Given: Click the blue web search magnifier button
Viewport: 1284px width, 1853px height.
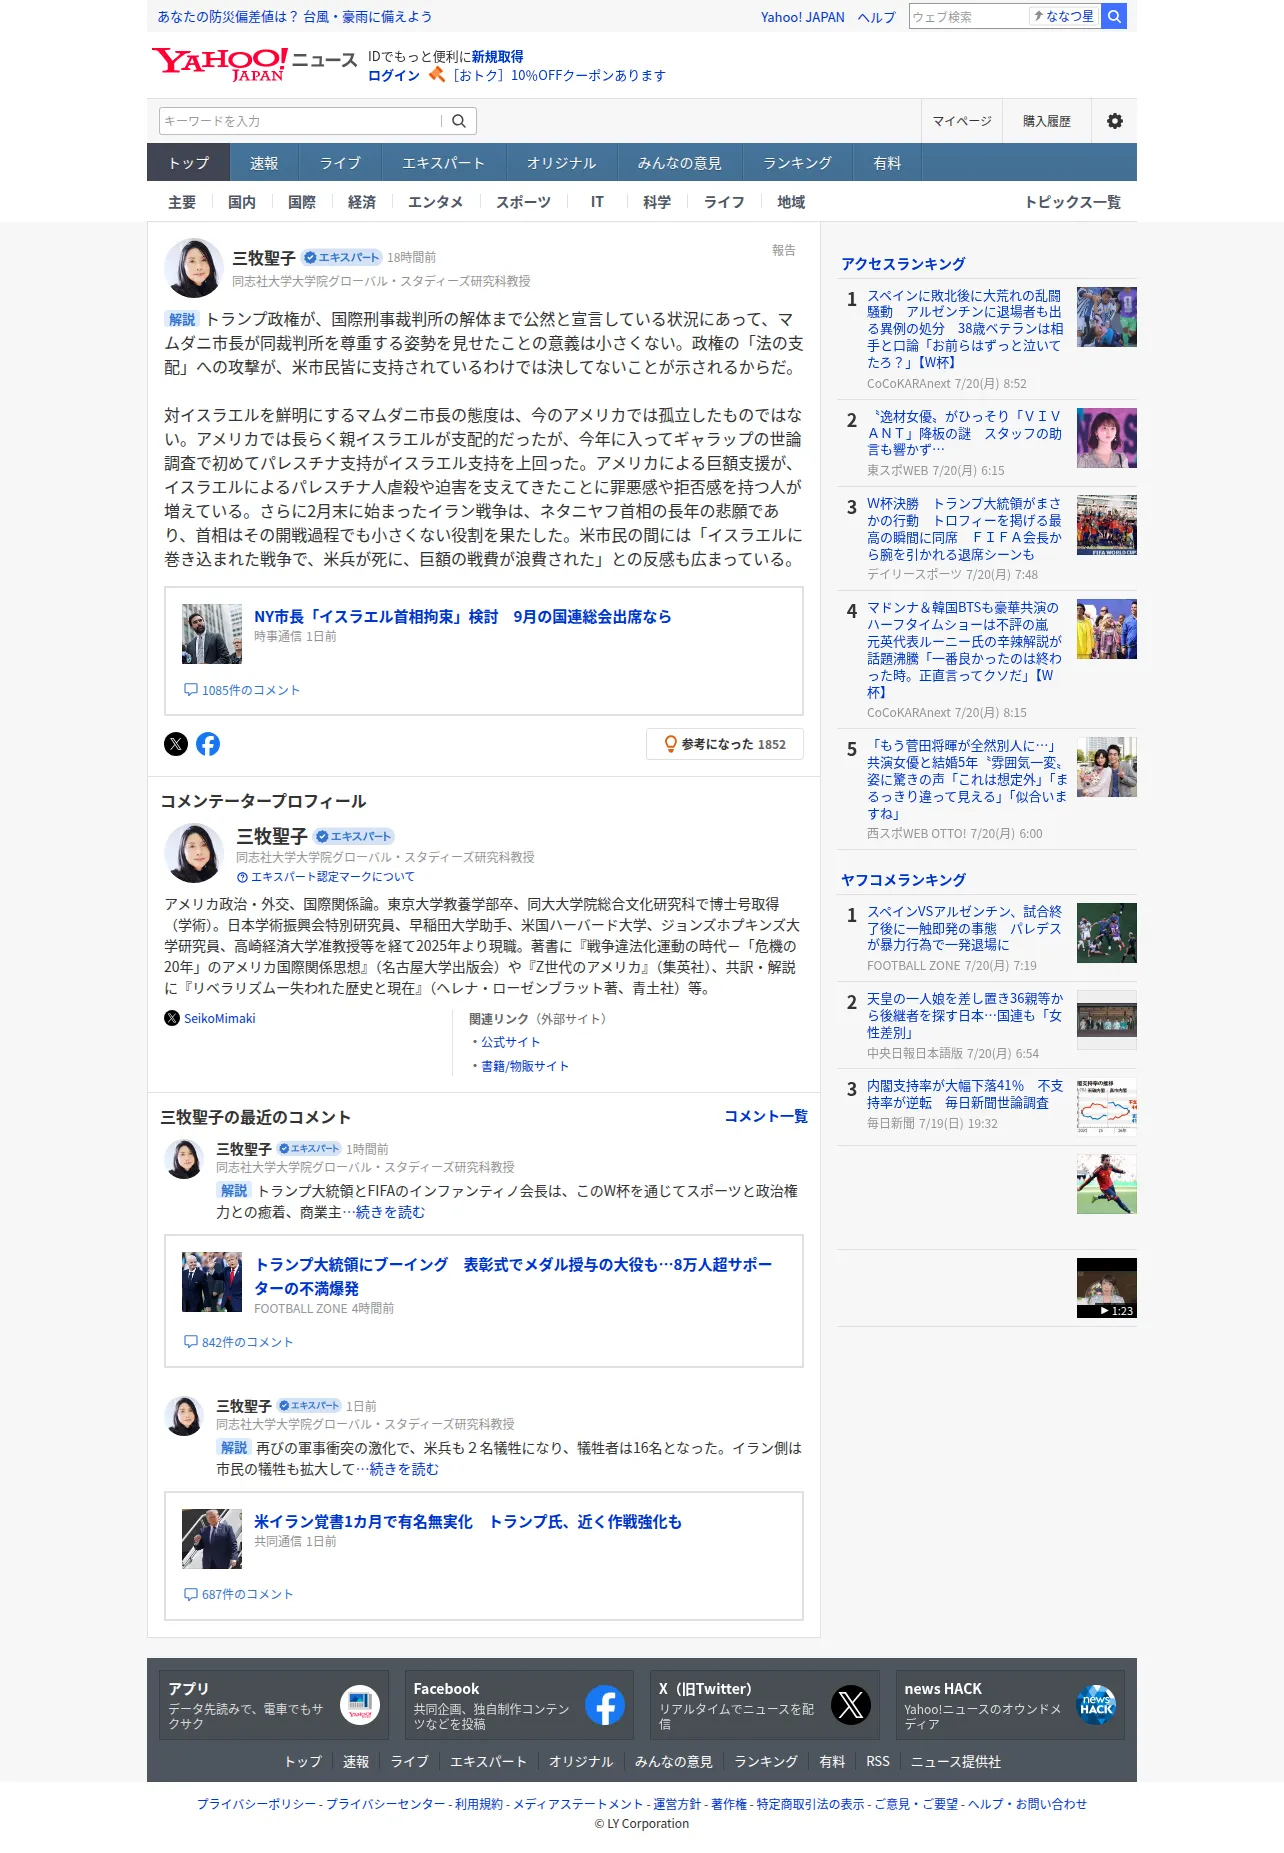Looking at the screenshot, I should pyautogui.click(x=1114, y=16).
